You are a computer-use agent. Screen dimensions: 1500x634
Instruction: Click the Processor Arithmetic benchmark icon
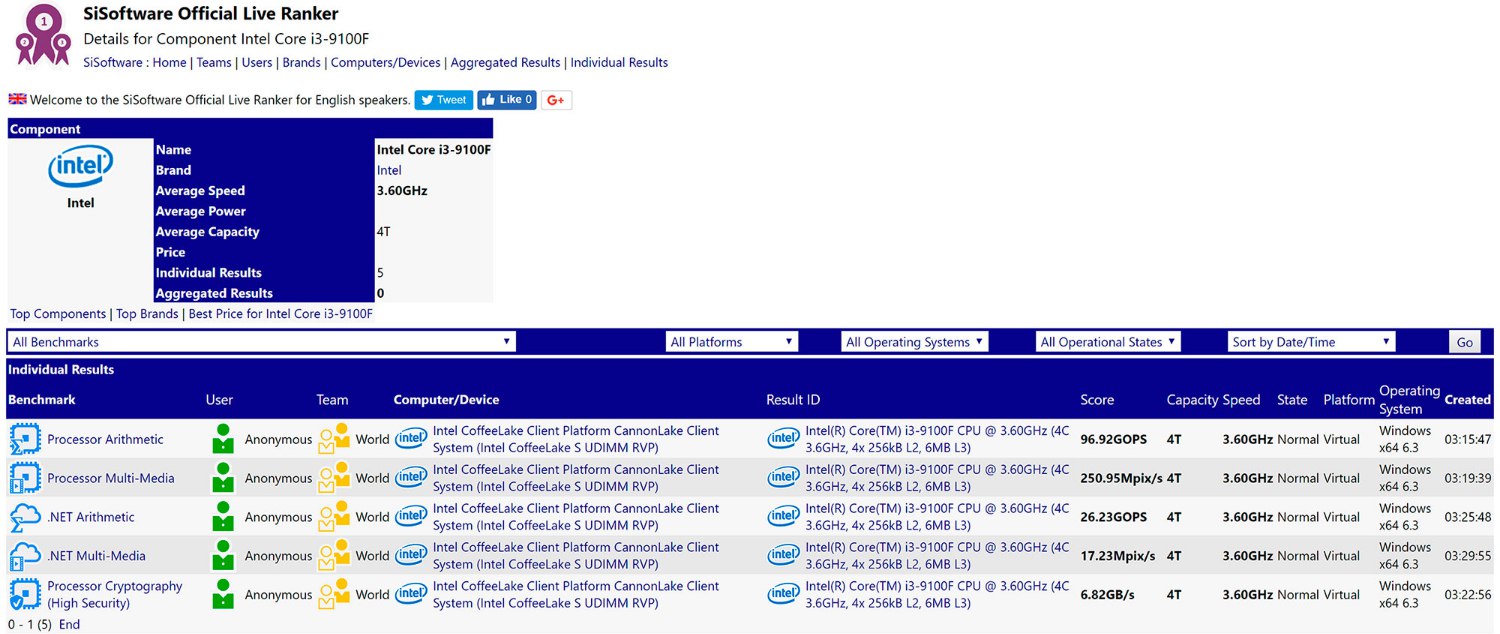24,439
